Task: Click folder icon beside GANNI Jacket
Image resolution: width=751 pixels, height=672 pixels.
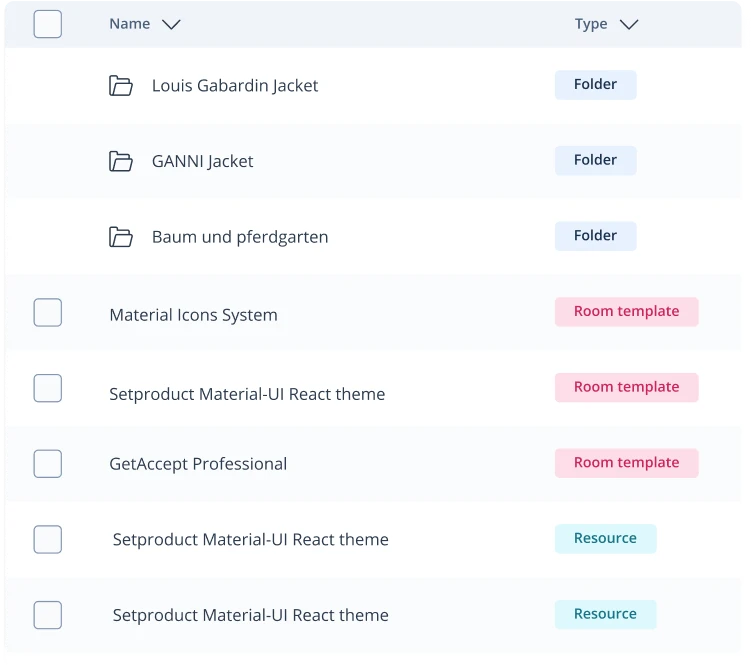Action: click(121, 161)
